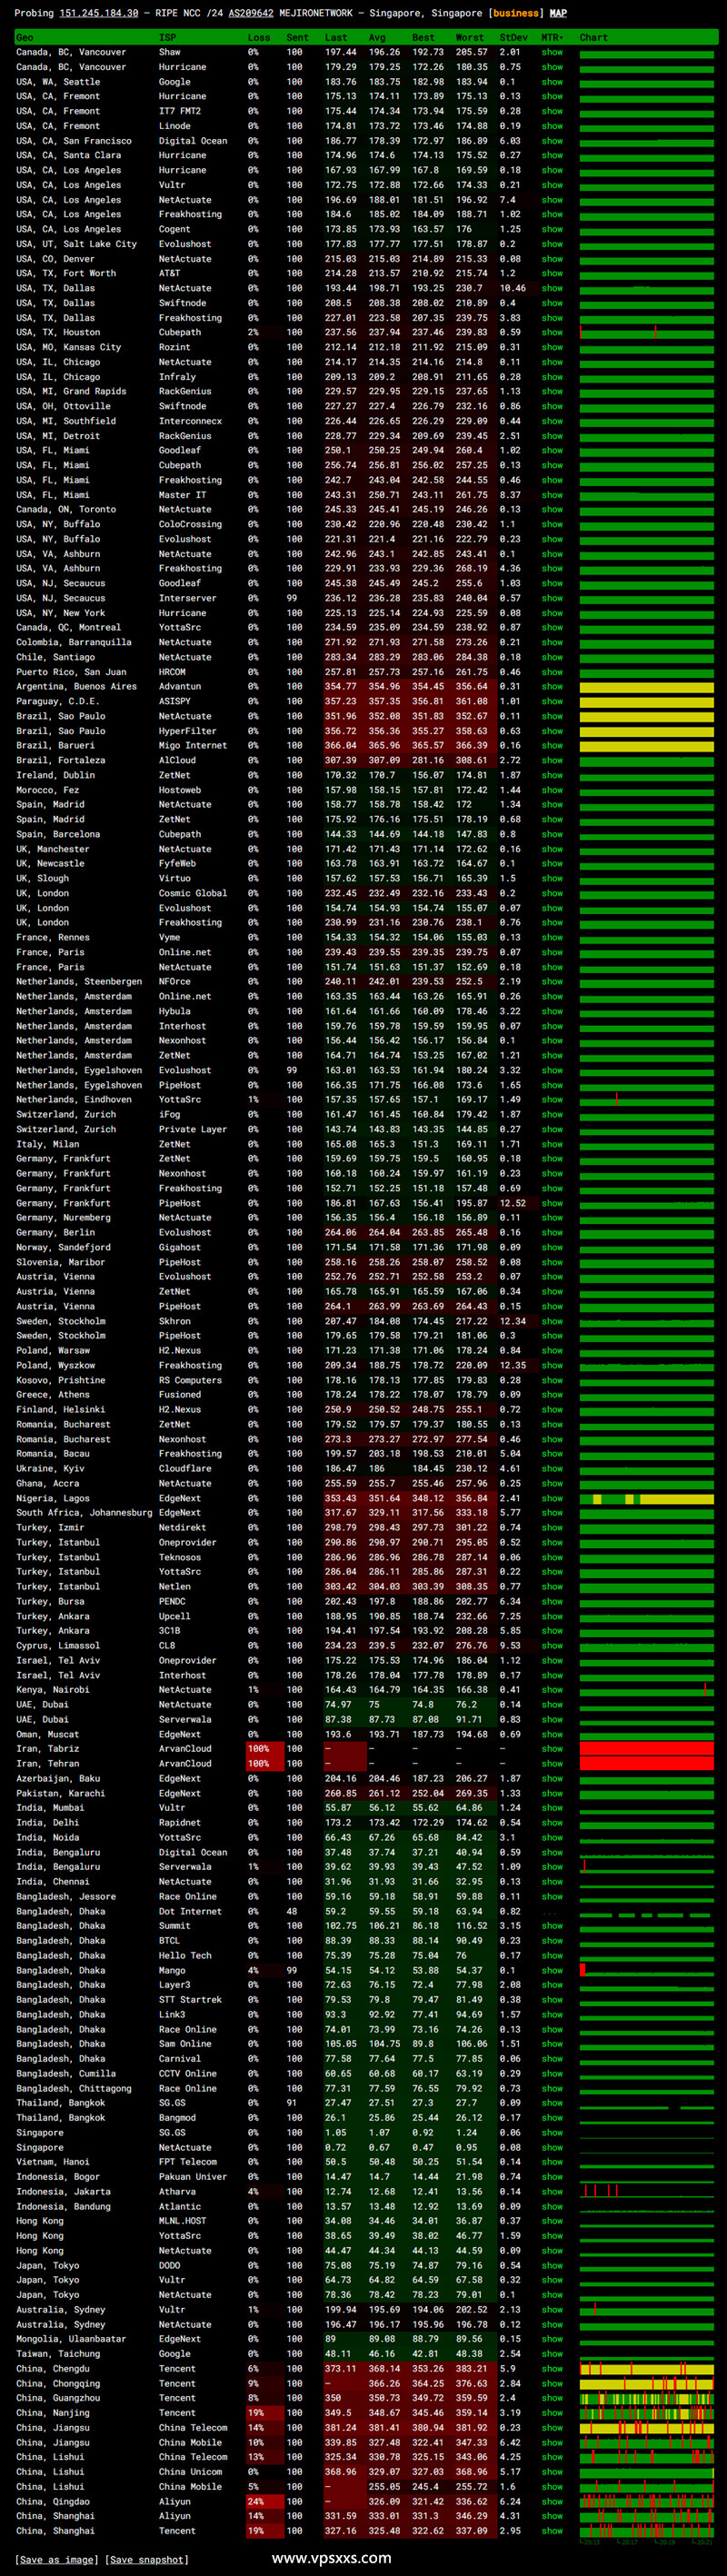Click the red chart bar for Iran, Tehran

click(x=647, y=1764)
